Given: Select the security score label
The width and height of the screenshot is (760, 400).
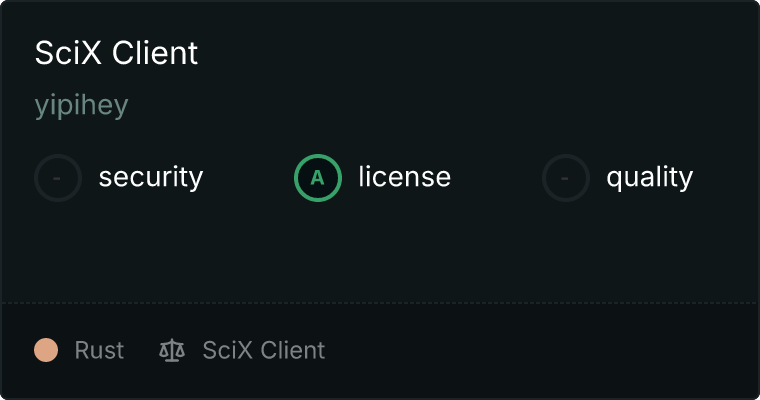Looking at the screenshot, I should point(151,178).
